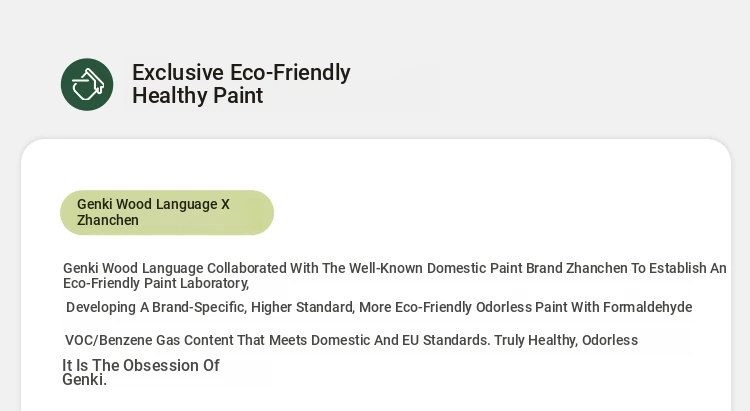
Task: Click To Establish An at first line end
Action: click(678, 268)
